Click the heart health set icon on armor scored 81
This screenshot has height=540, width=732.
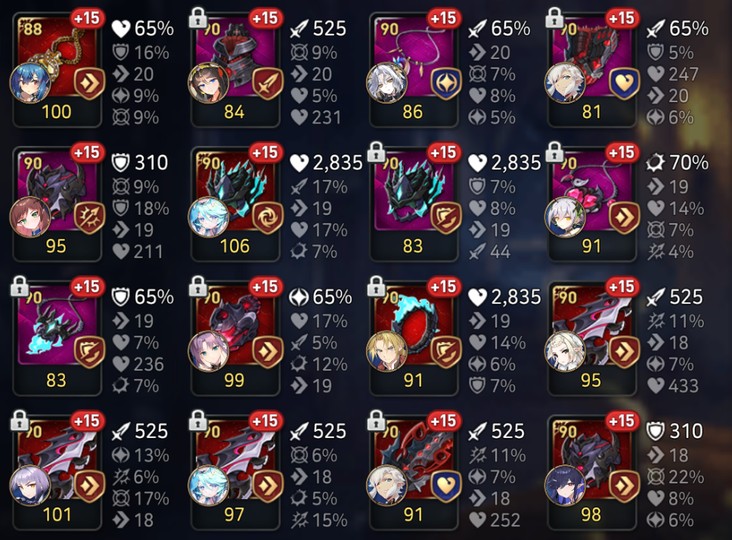pos(624,83)
